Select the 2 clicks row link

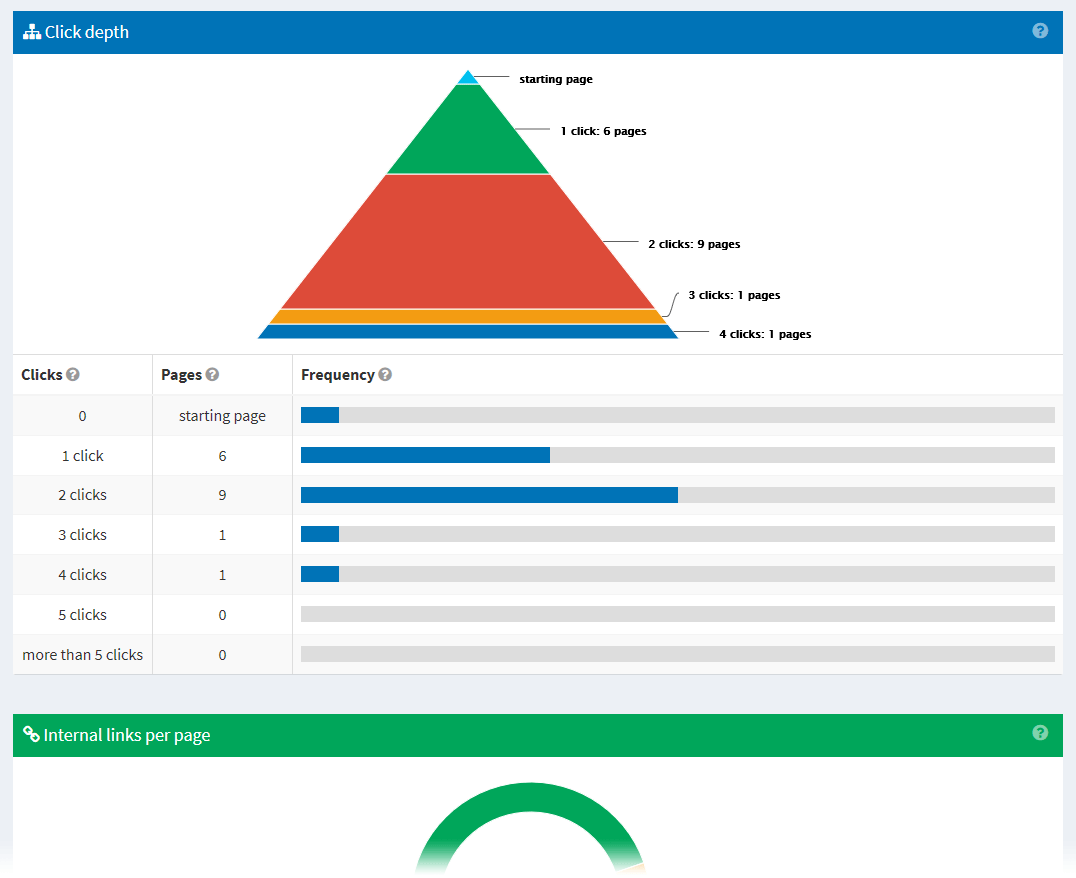[x=82, y=494]
